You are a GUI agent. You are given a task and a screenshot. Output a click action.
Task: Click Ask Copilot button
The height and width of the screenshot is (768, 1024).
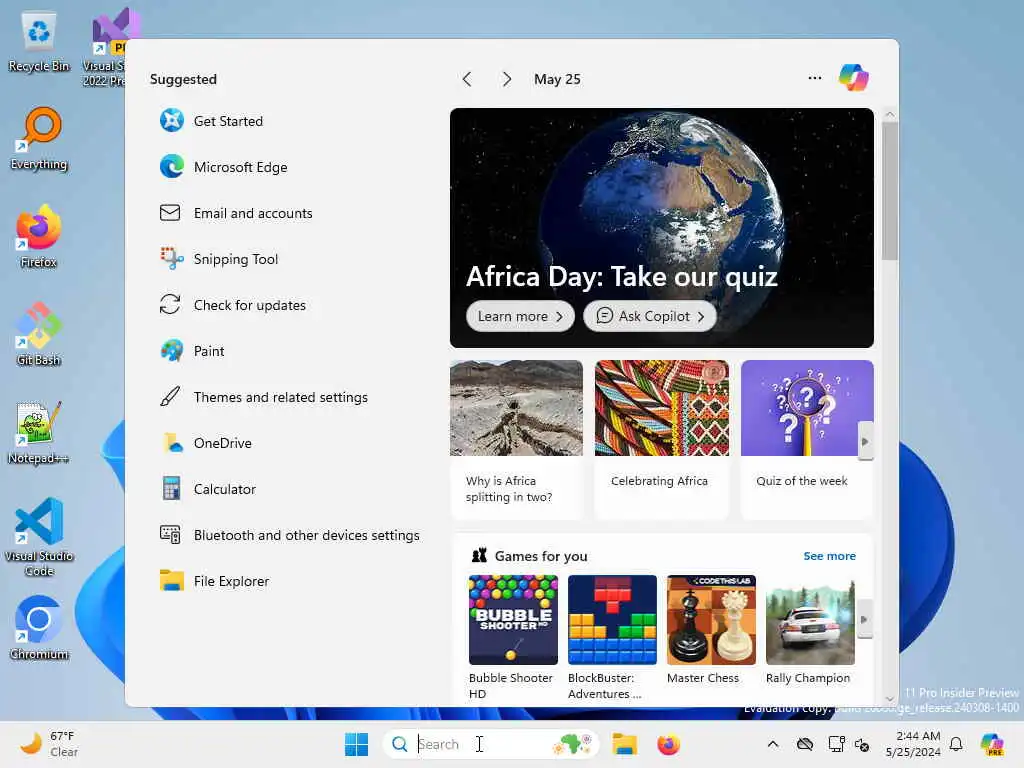coord(650,316)
